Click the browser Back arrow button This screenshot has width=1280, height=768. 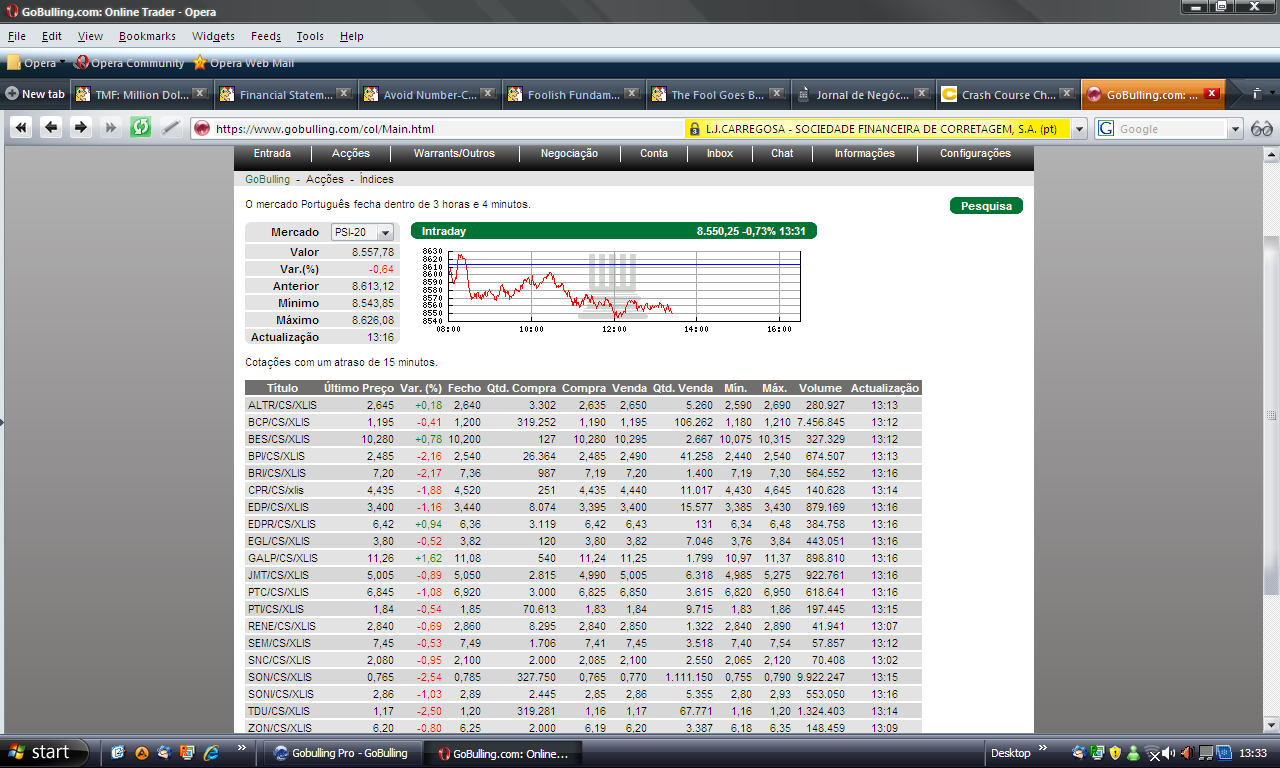tap(51, 127)
